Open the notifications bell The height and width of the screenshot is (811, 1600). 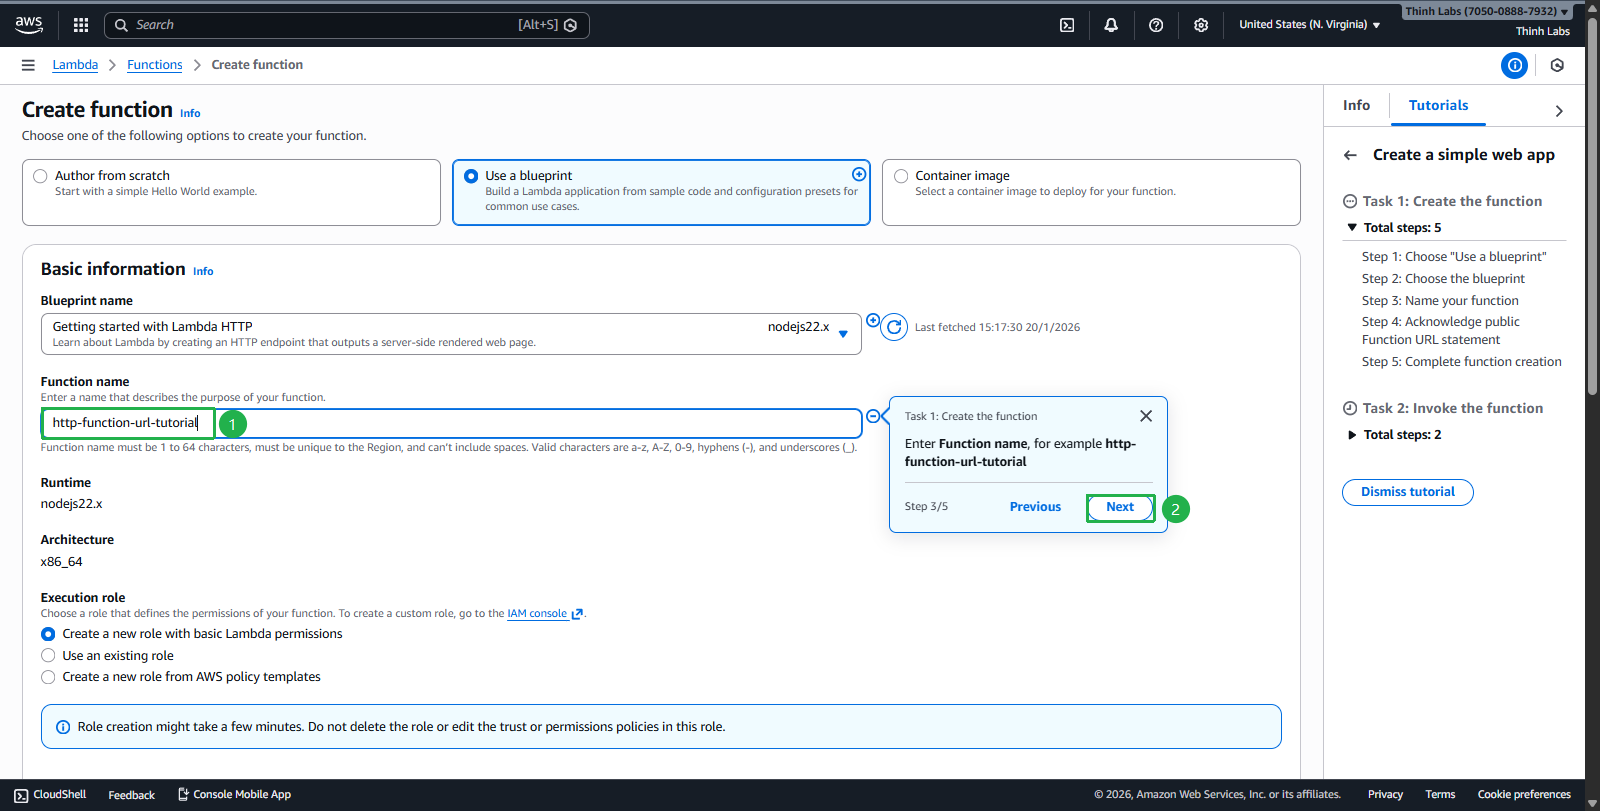pyautogui.click(x=1111, y=25)
